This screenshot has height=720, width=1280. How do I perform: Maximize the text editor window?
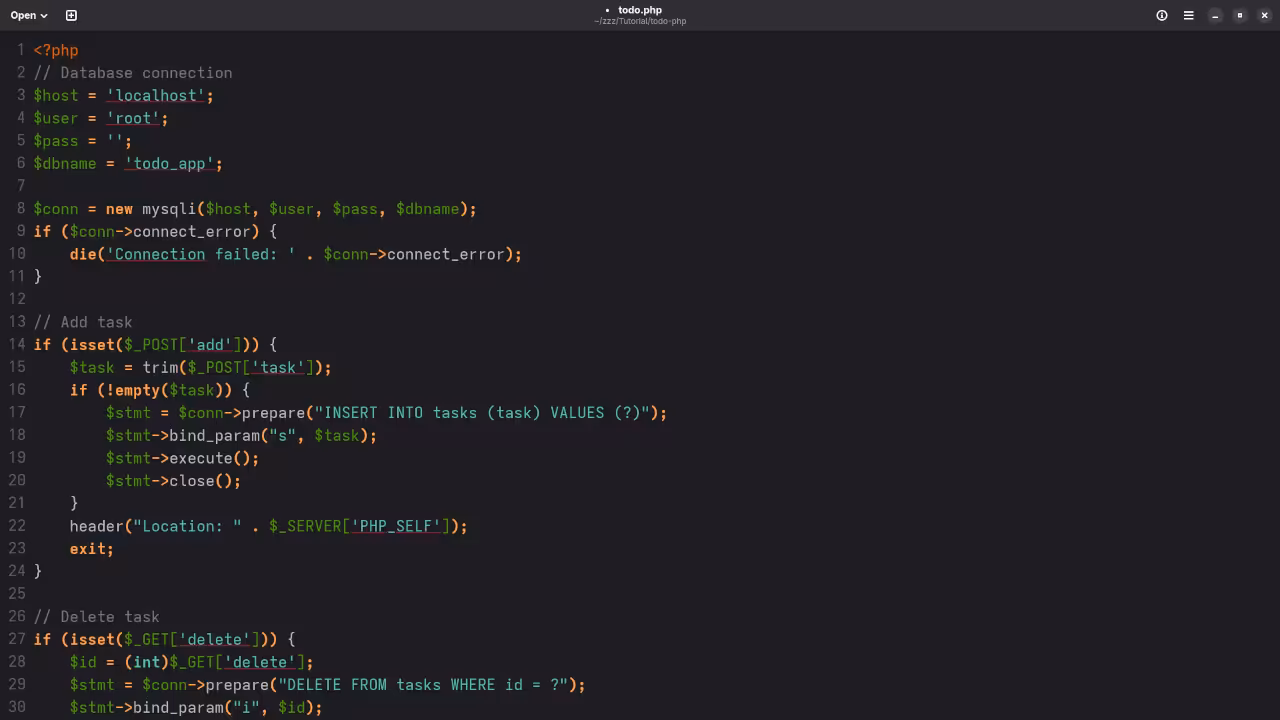tap(1240, 15)
